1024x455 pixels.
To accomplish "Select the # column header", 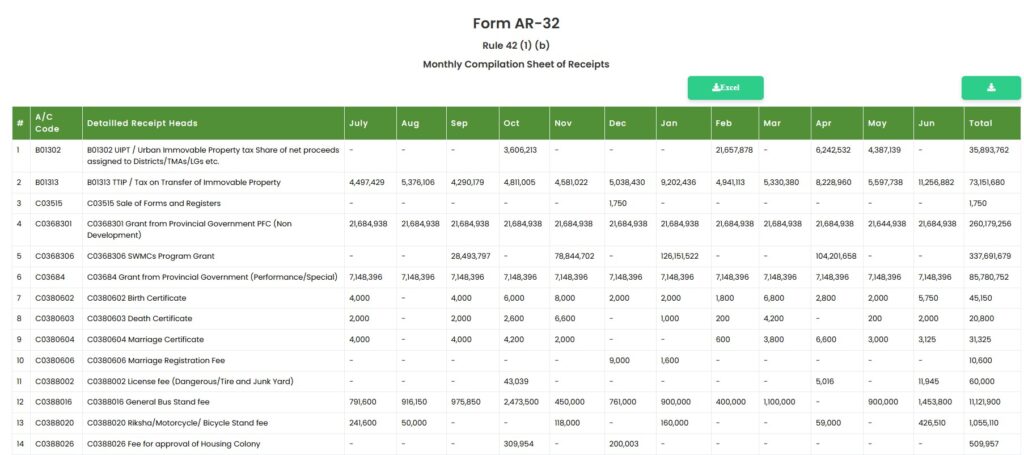I will pos(21,123).
